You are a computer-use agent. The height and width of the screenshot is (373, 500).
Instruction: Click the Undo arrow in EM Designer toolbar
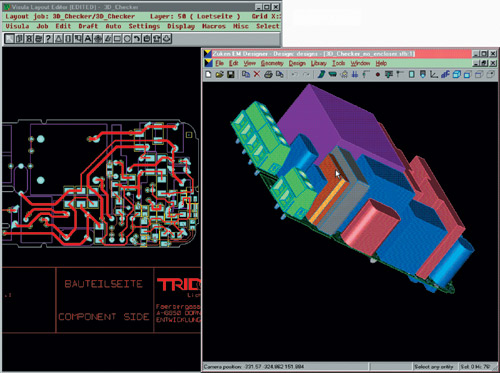click(294, 74)
